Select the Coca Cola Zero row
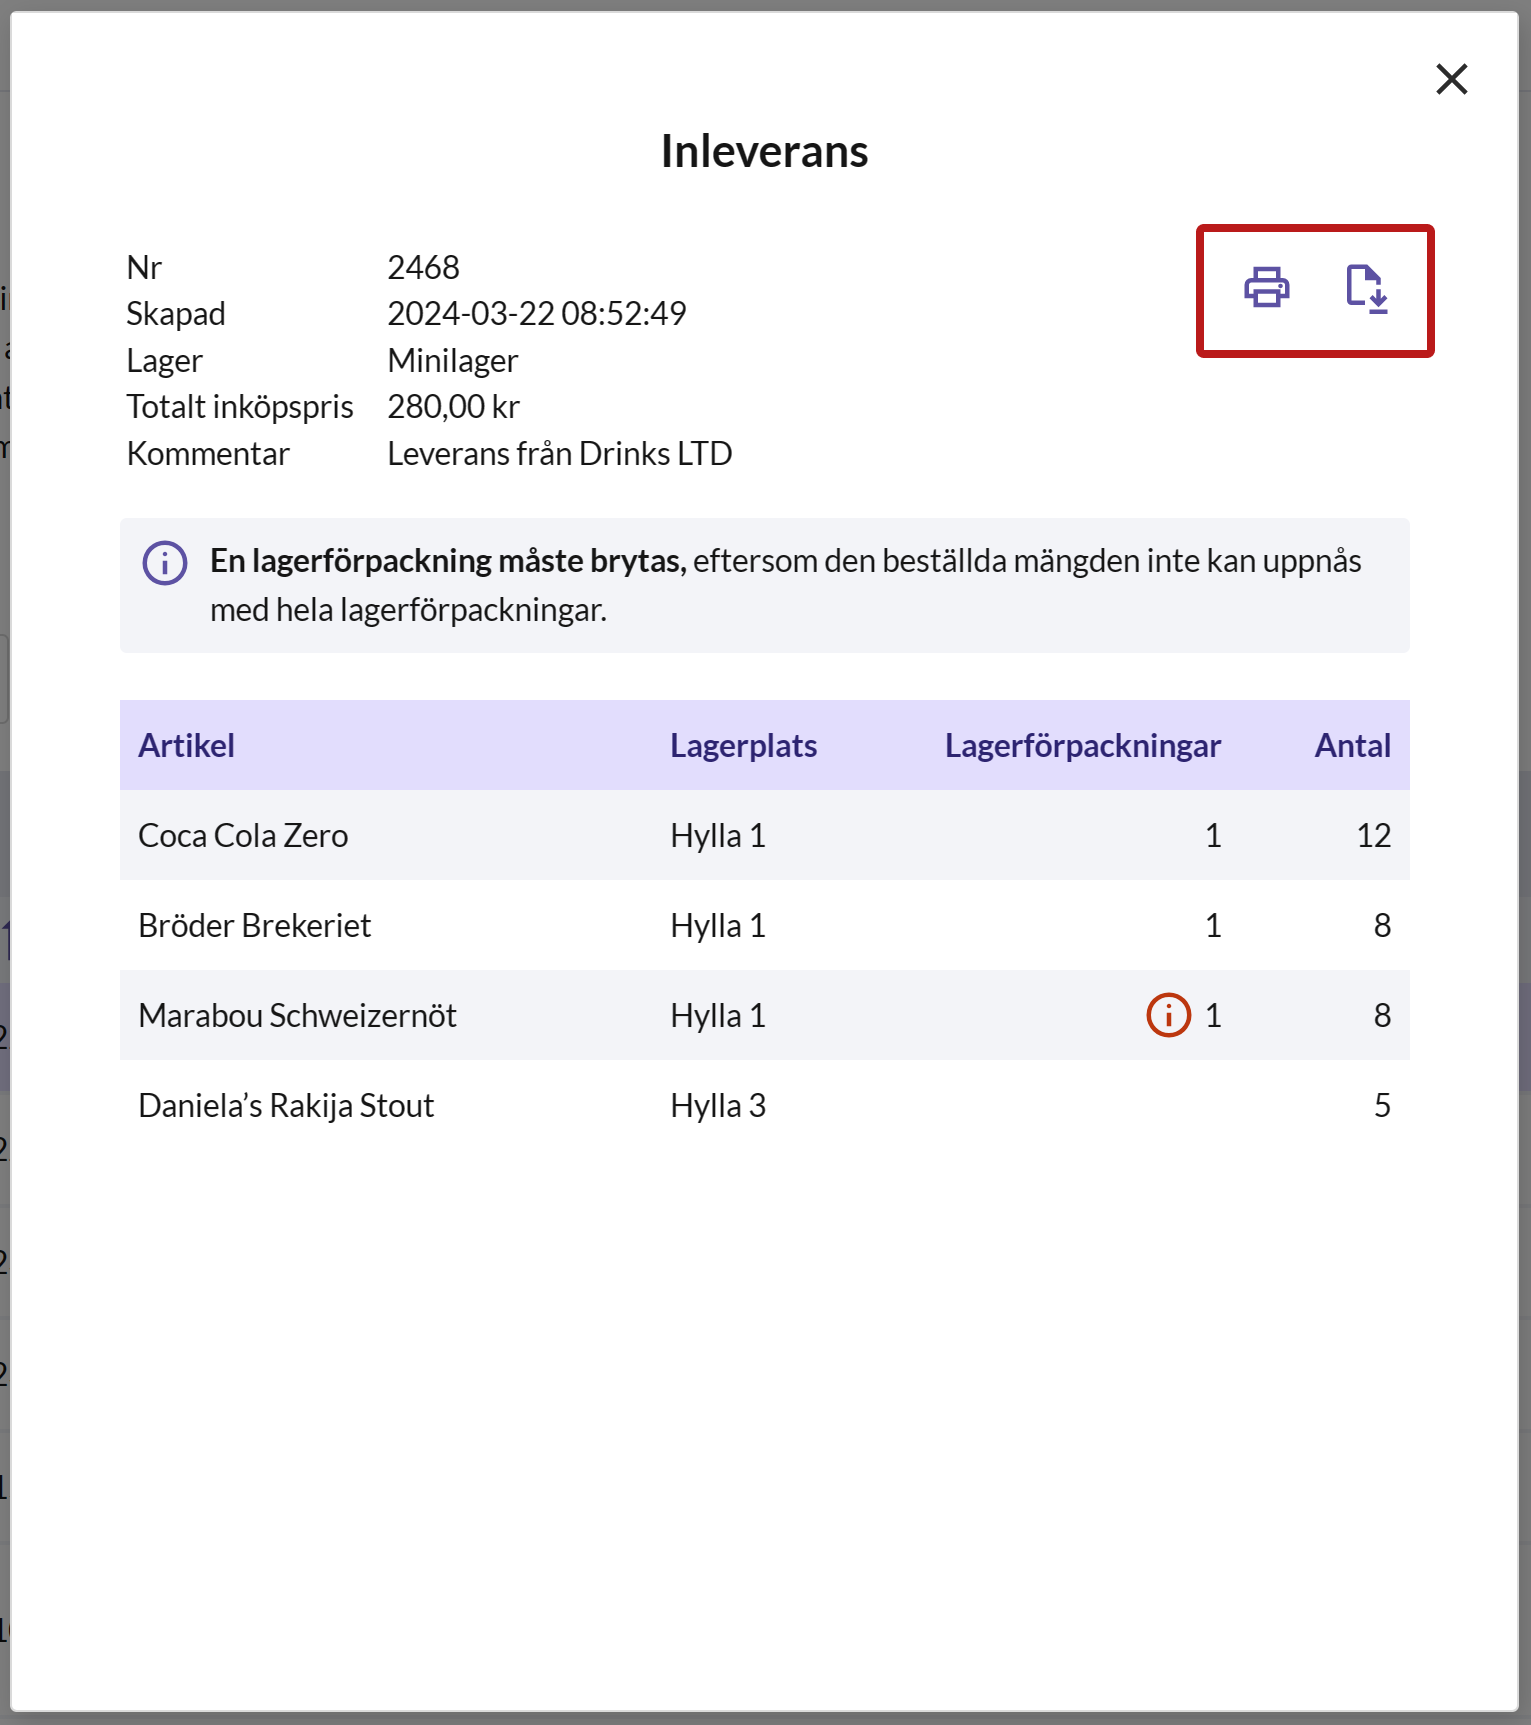This screenshot has width=1531, height=1725. click(x=765, y=835)
